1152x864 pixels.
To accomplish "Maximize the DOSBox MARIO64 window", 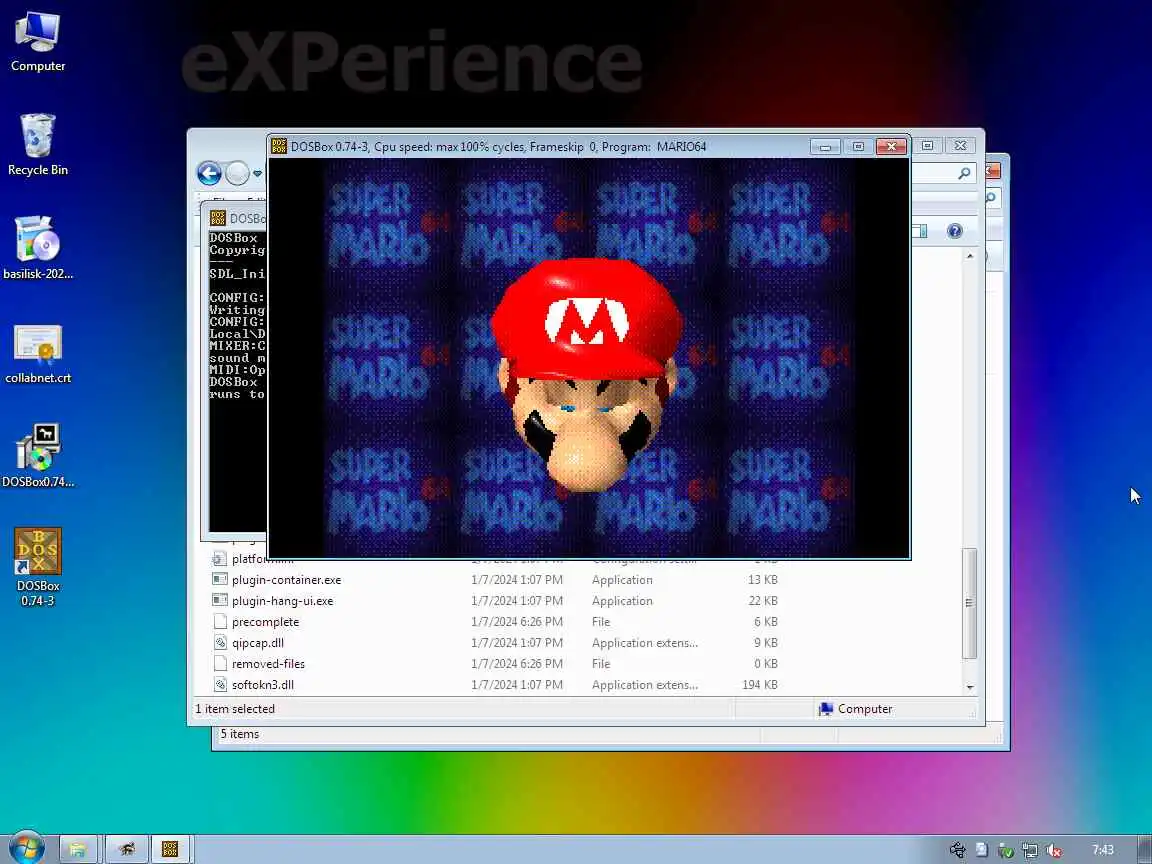I will click(x=857, y=146).
